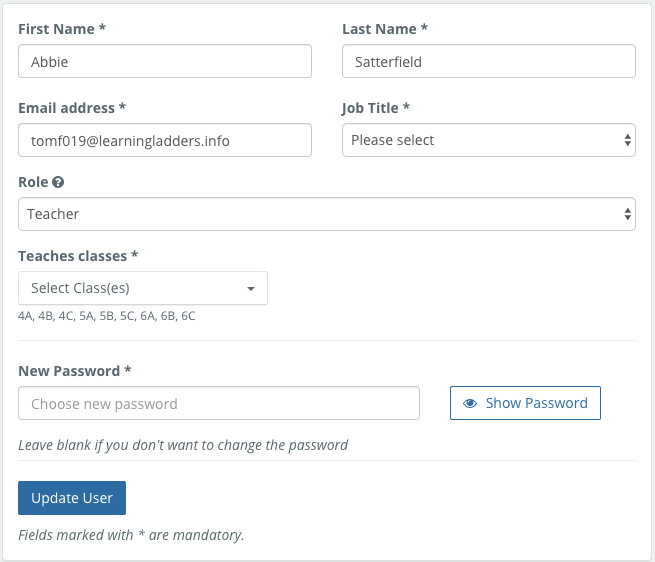Open the Select Class(es) dropdown
Viewport: 655px width, 562px height.
point(143,288)
